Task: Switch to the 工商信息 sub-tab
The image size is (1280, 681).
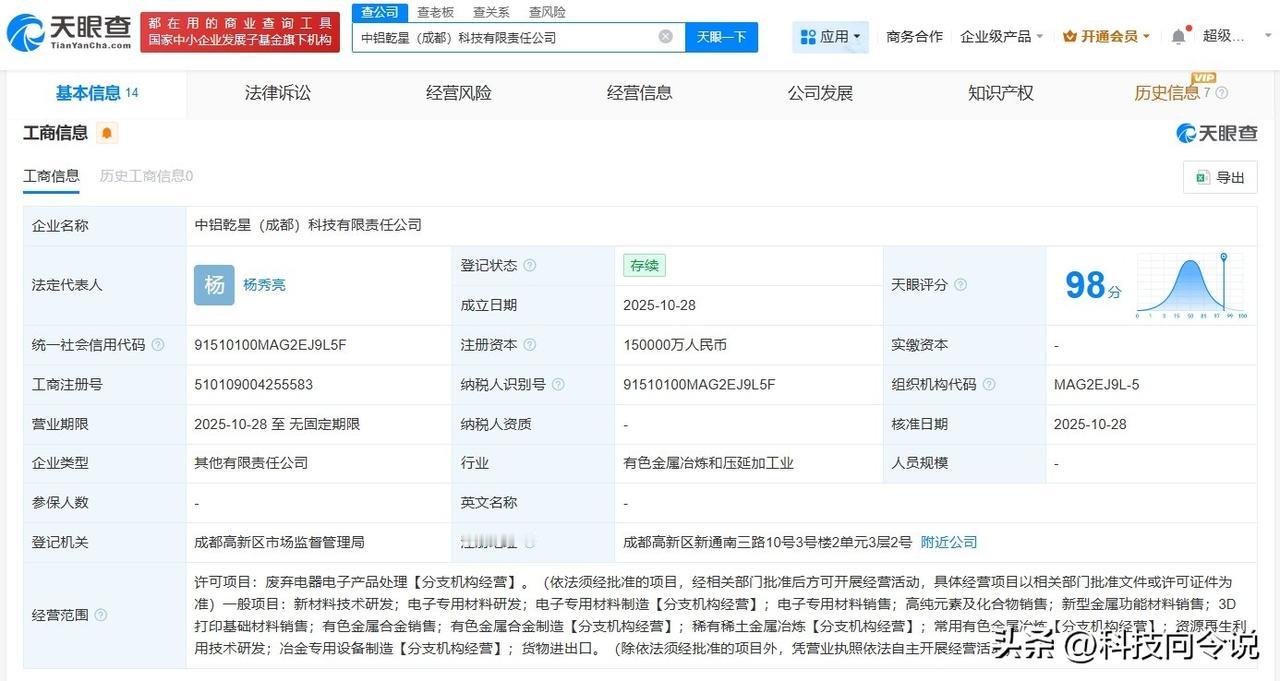Action: click(x=51, y=176)
